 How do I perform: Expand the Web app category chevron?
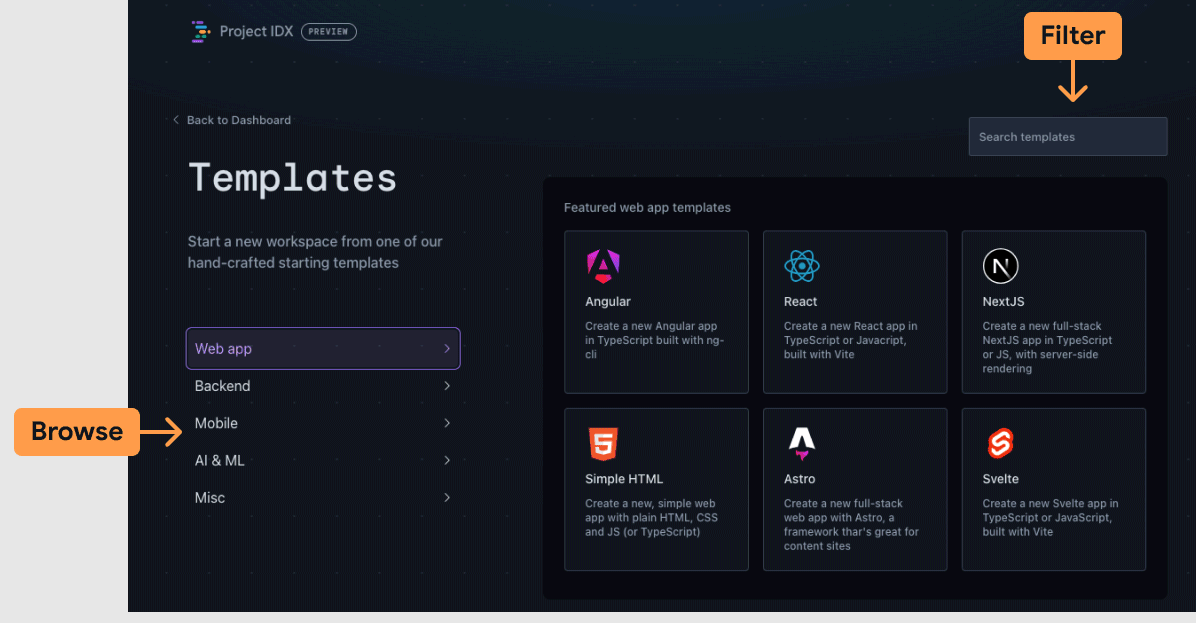pyautogui.click(x=447, y=348)
